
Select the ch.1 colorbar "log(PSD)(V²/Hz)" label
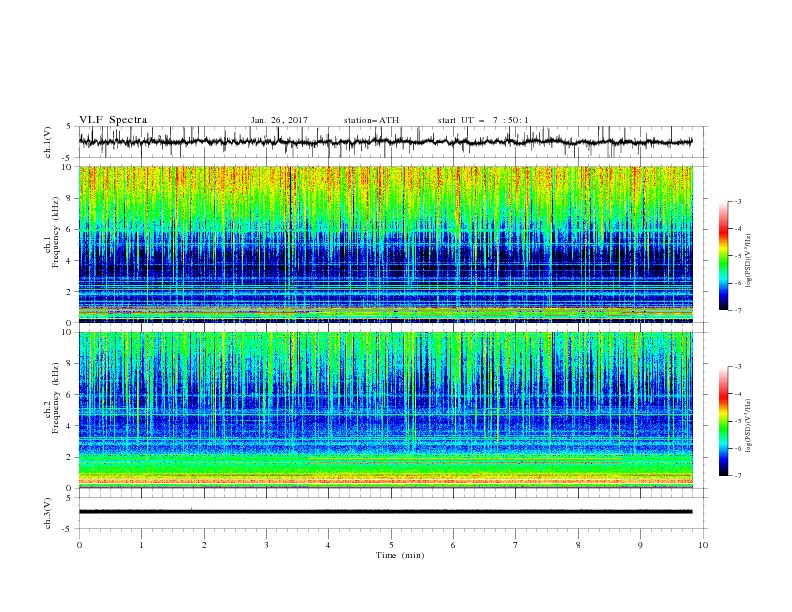coord(748,261)
